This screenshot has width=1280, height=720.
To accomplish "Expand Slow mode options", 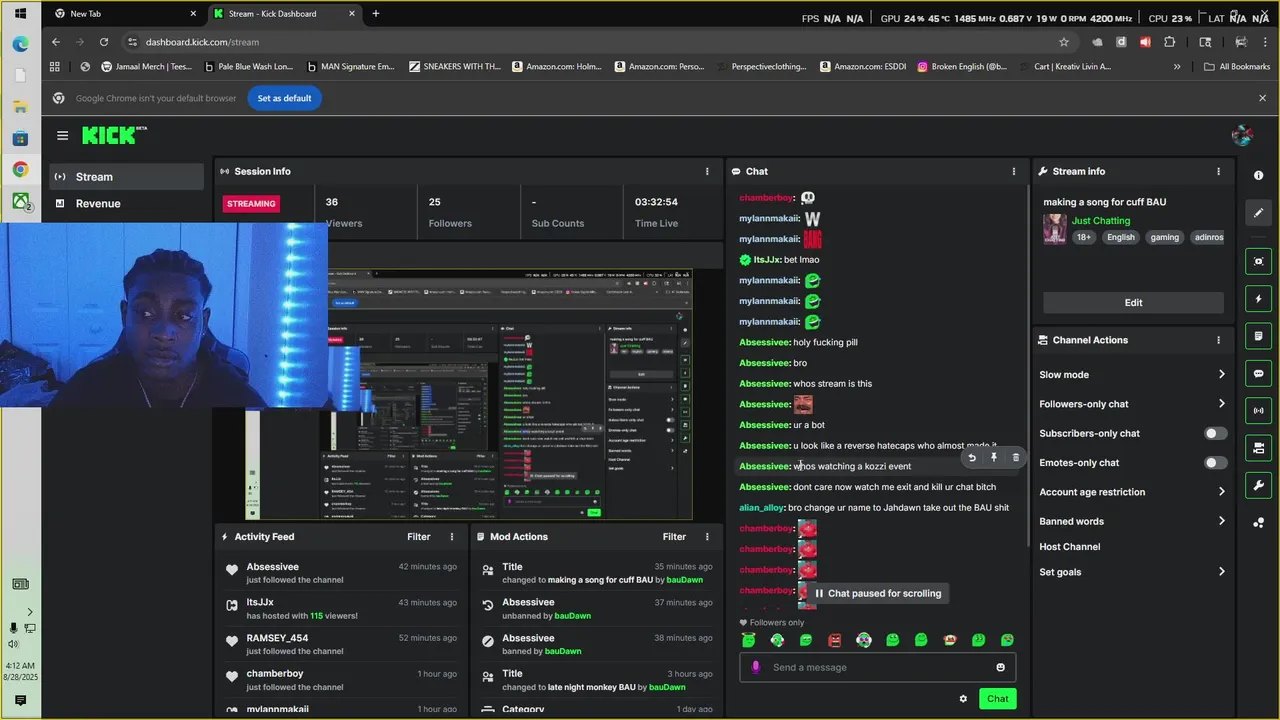I will click(1132, 375).
